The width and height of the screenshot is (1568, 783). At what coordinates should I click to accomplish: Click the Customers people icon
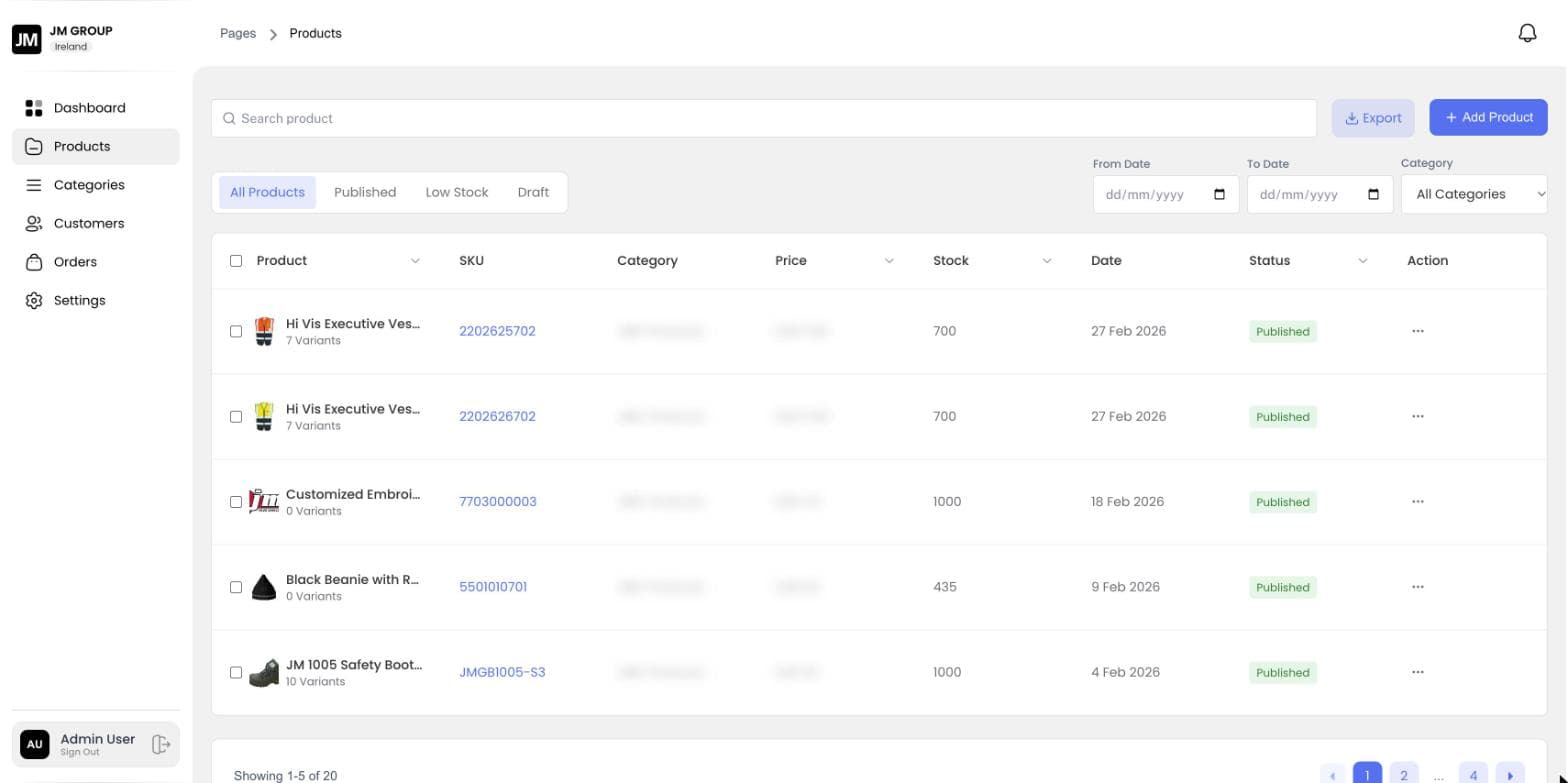34,224
